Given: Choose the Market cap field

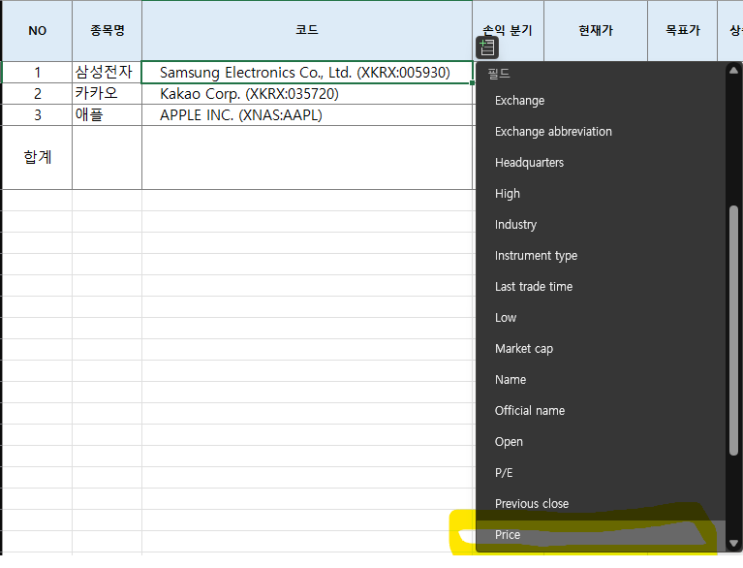Looking at the screenshot, I should (600, 349).
